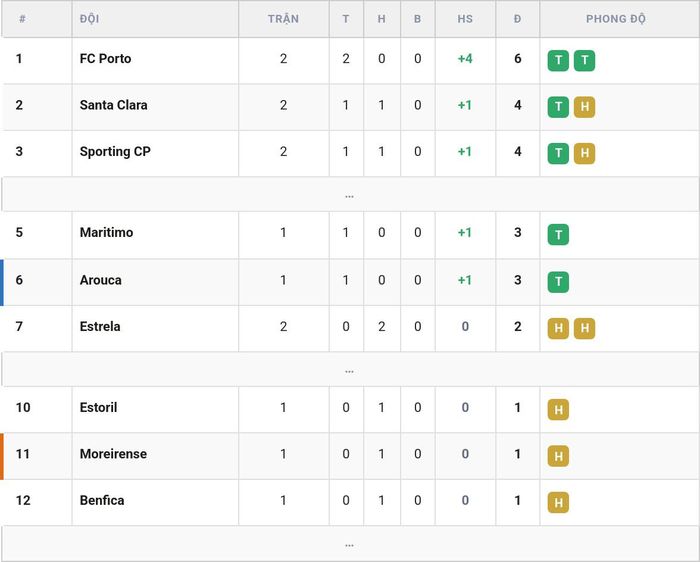
Task: Expand hidden rows below Benfica
Action: pyautogui.click(x=350, y=544)
